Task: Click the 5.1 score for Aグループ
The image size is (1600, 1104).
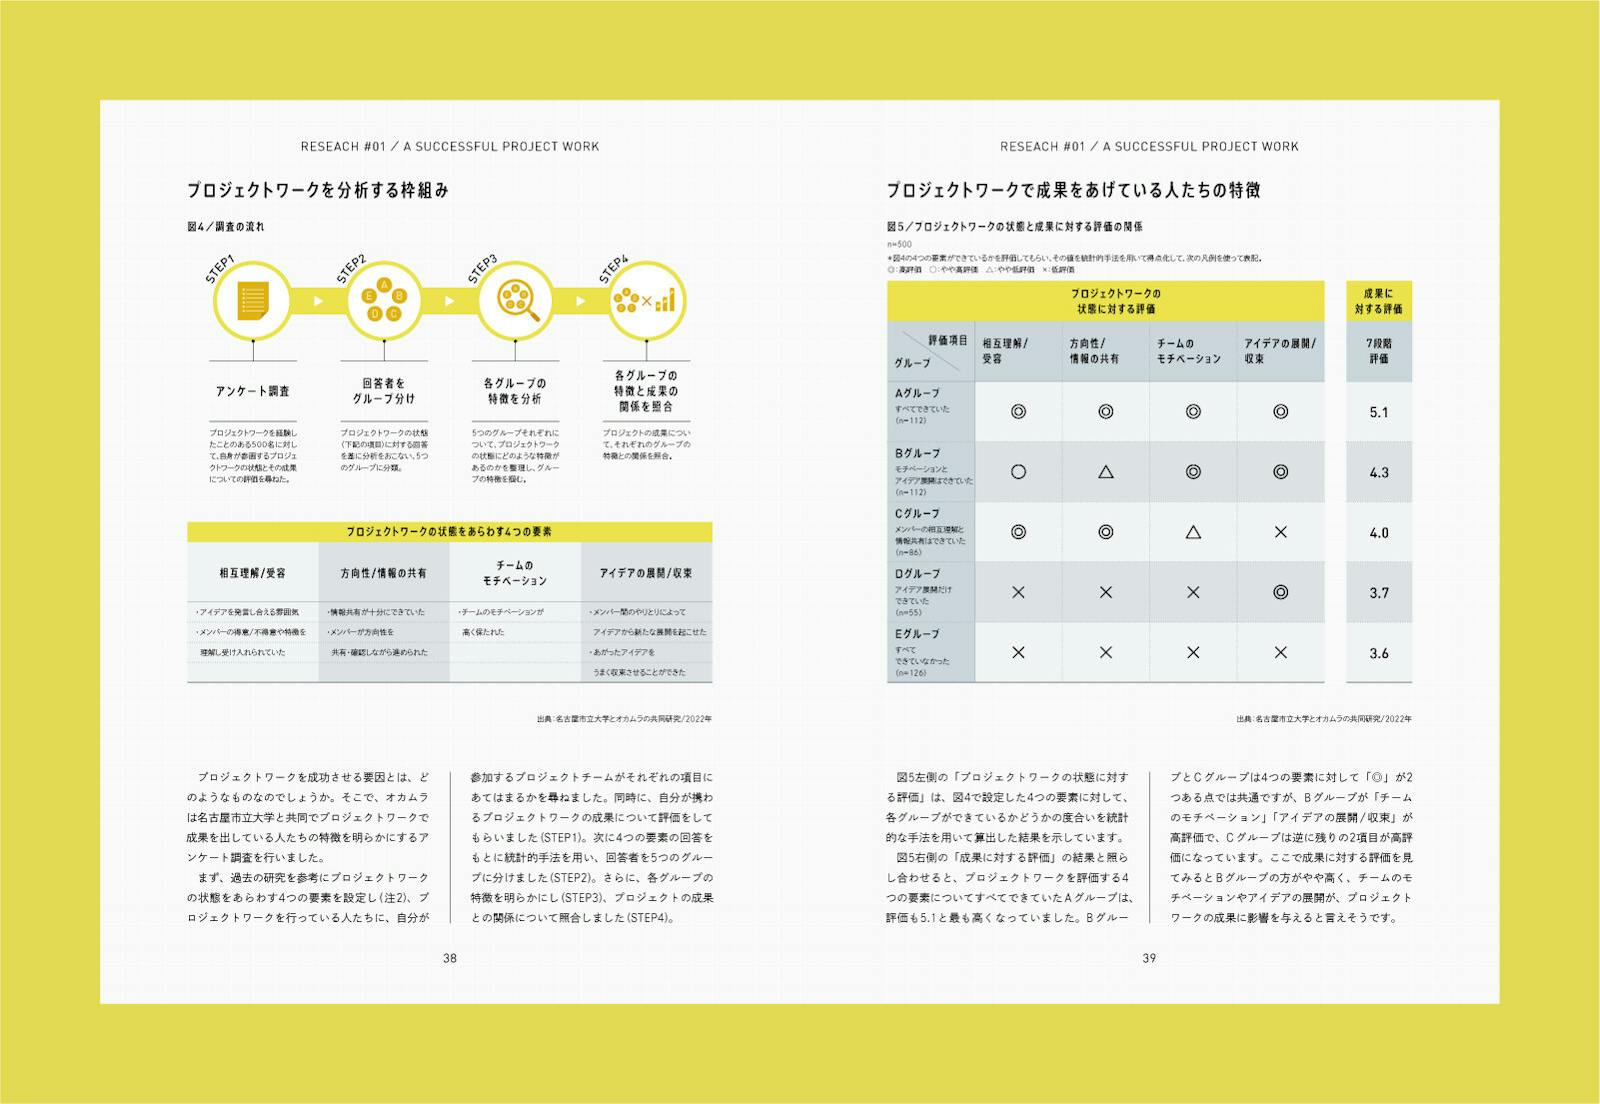Action: tap(1378, 412)
